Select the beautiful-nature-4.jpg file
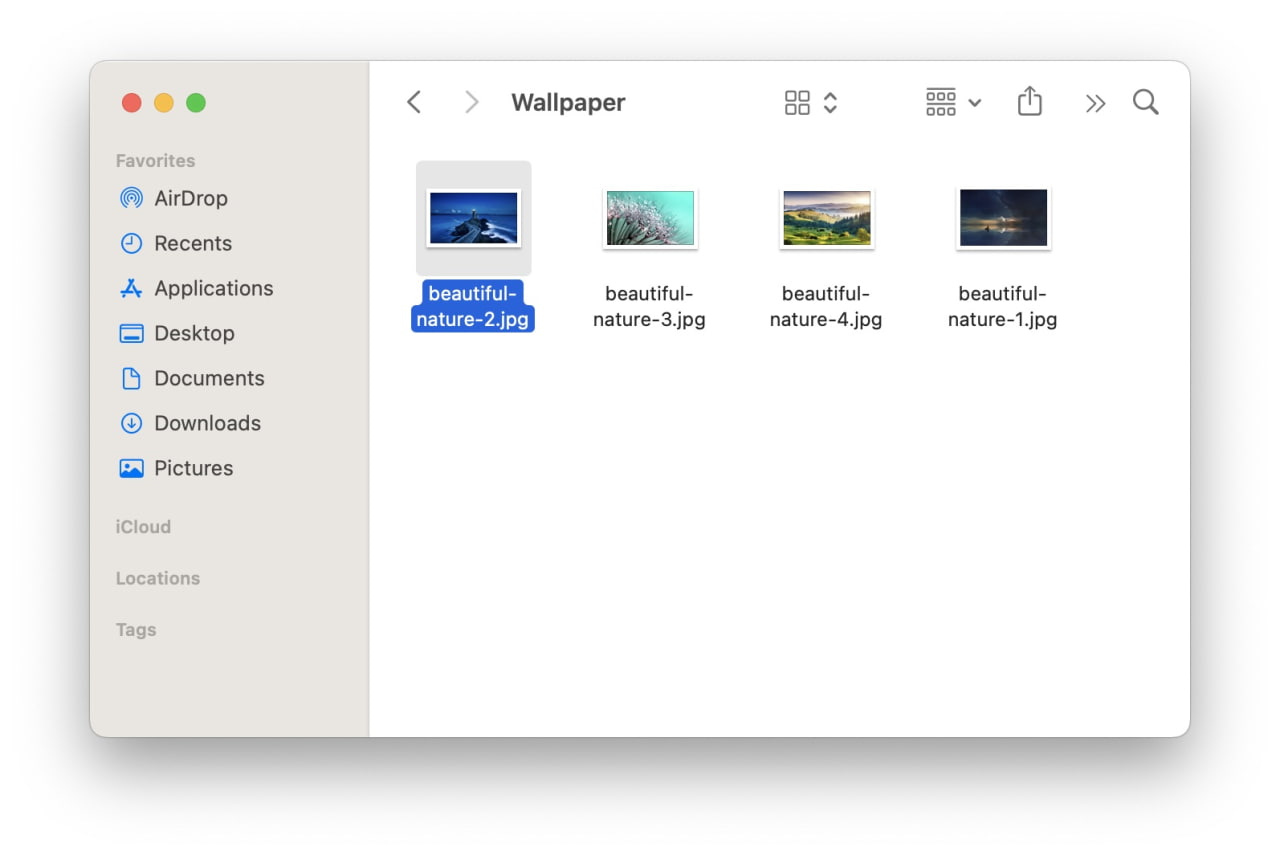 pos(827,218)
